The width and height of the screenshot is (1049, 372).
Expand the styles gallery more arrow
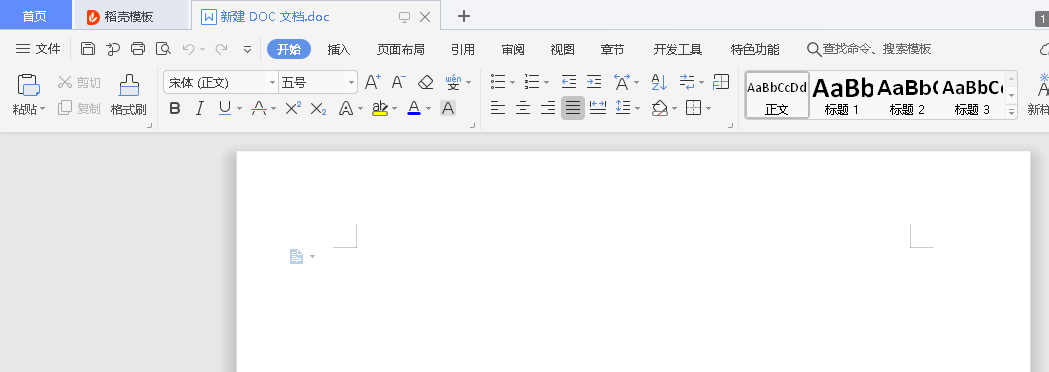(1012, 113)
